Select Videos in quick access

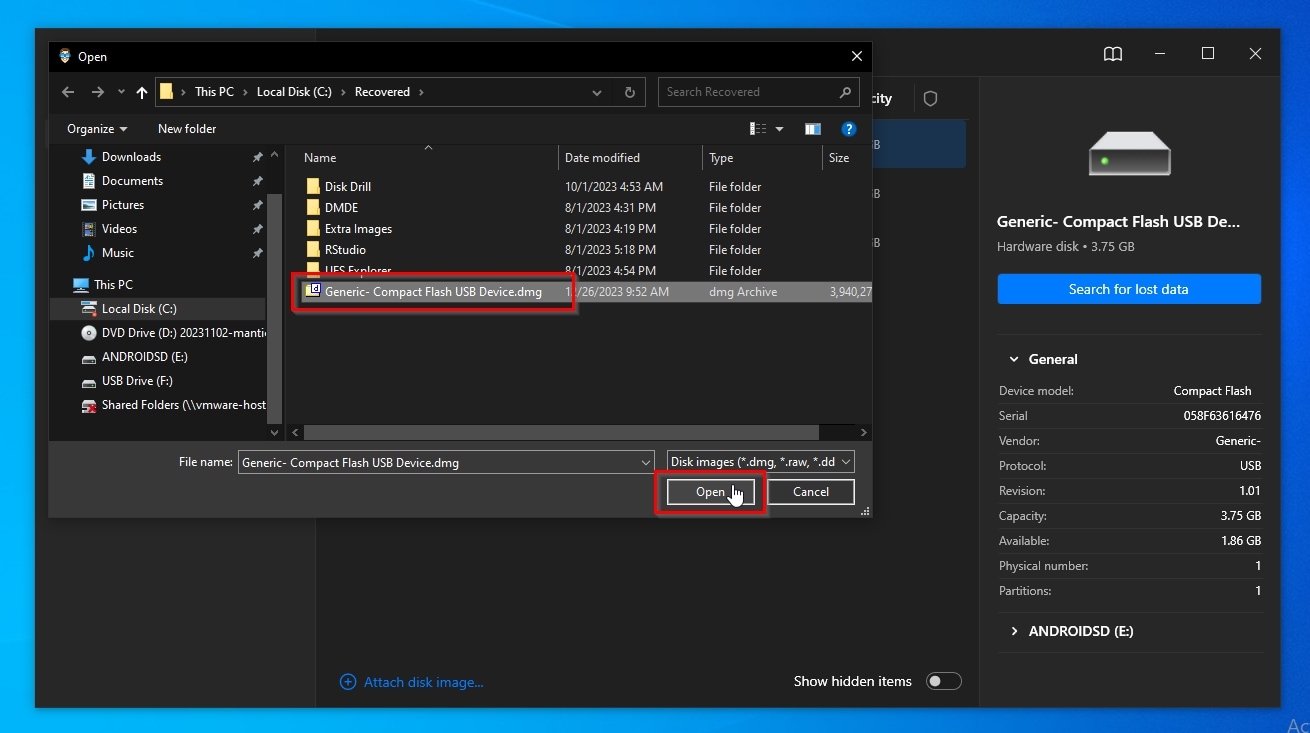pyautogui.click(x=119, y=229)
